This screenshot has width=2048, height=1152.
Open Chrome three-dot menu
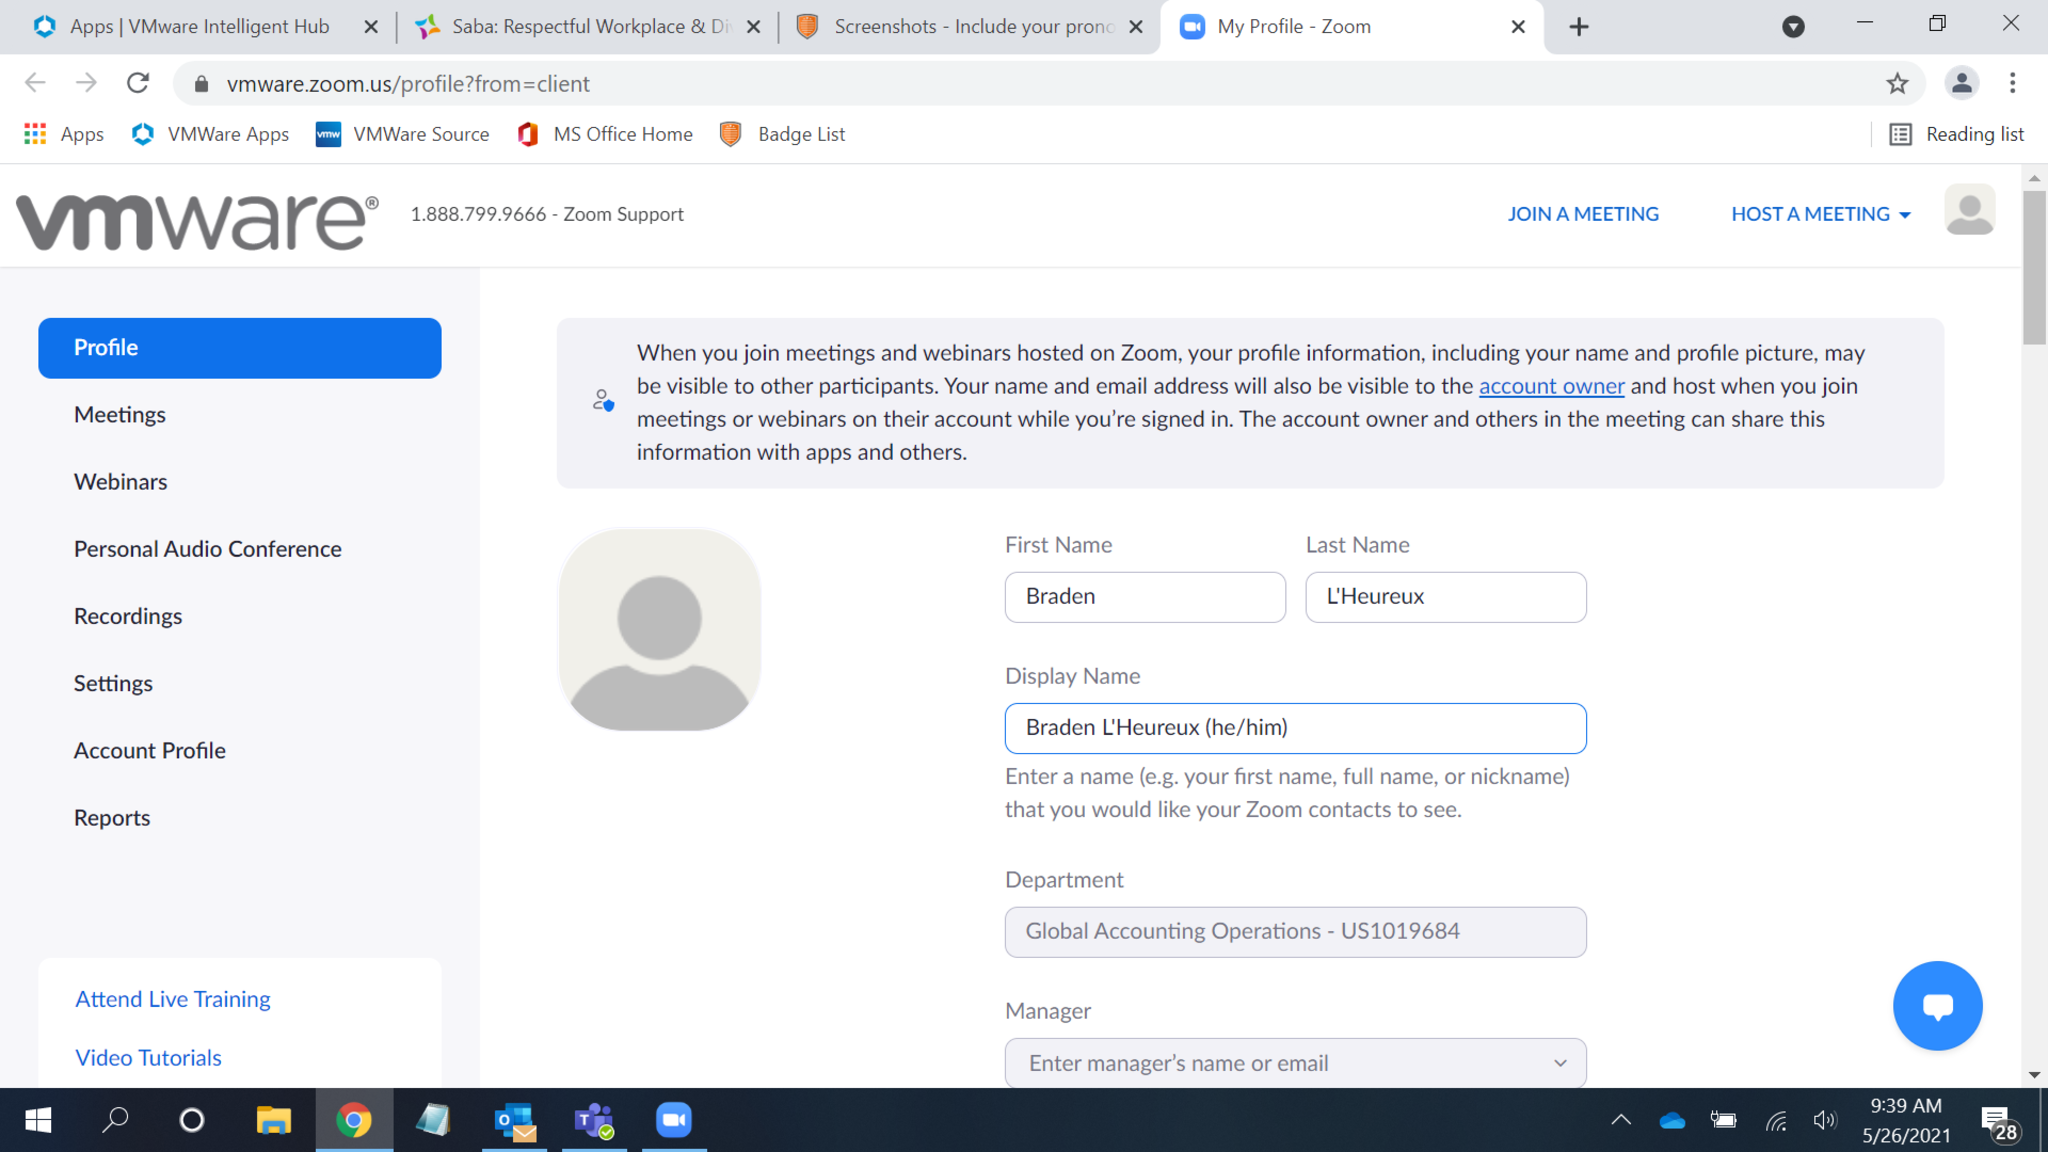point(2012,84)
